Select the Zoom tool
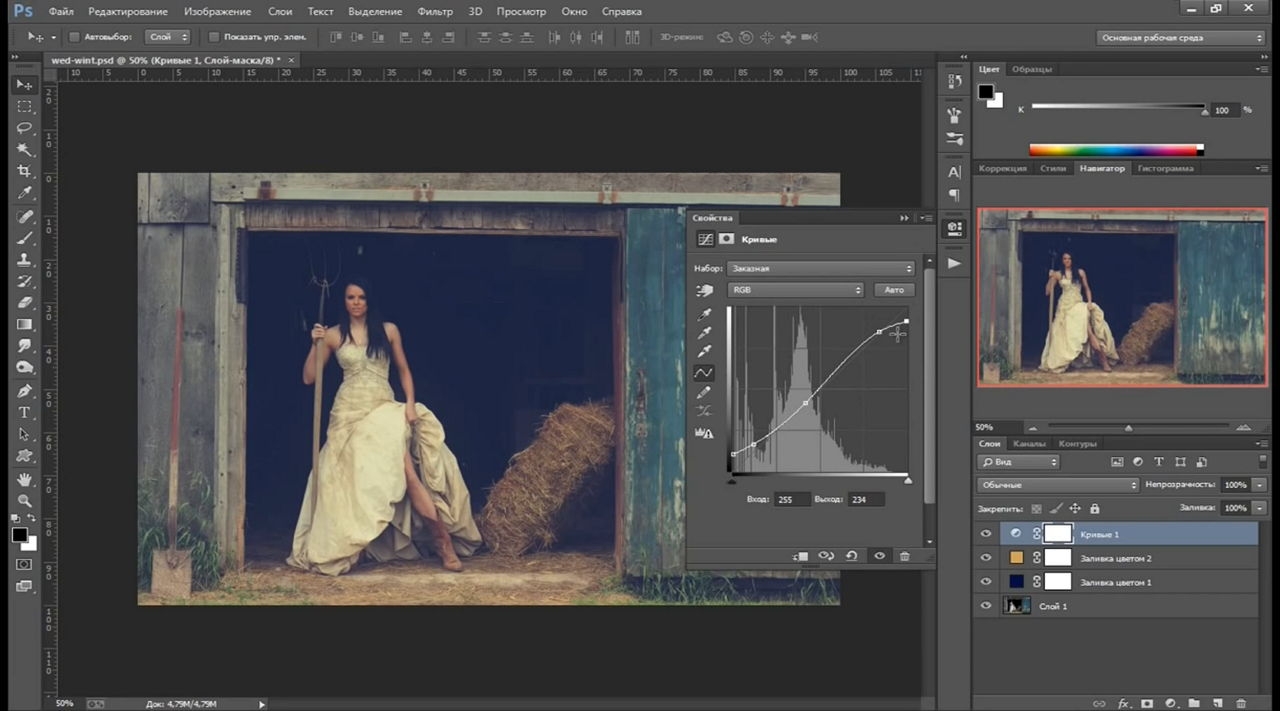 (x=24, y=501)
